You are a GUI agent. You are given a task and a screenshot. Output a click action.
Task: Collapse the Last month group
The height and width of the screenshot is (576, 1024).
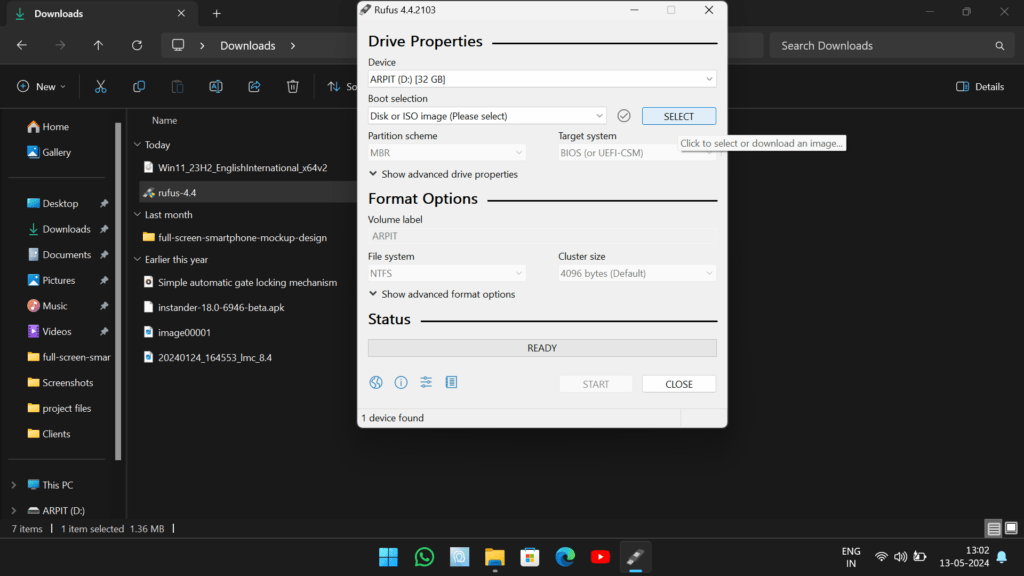coord(137,214)
